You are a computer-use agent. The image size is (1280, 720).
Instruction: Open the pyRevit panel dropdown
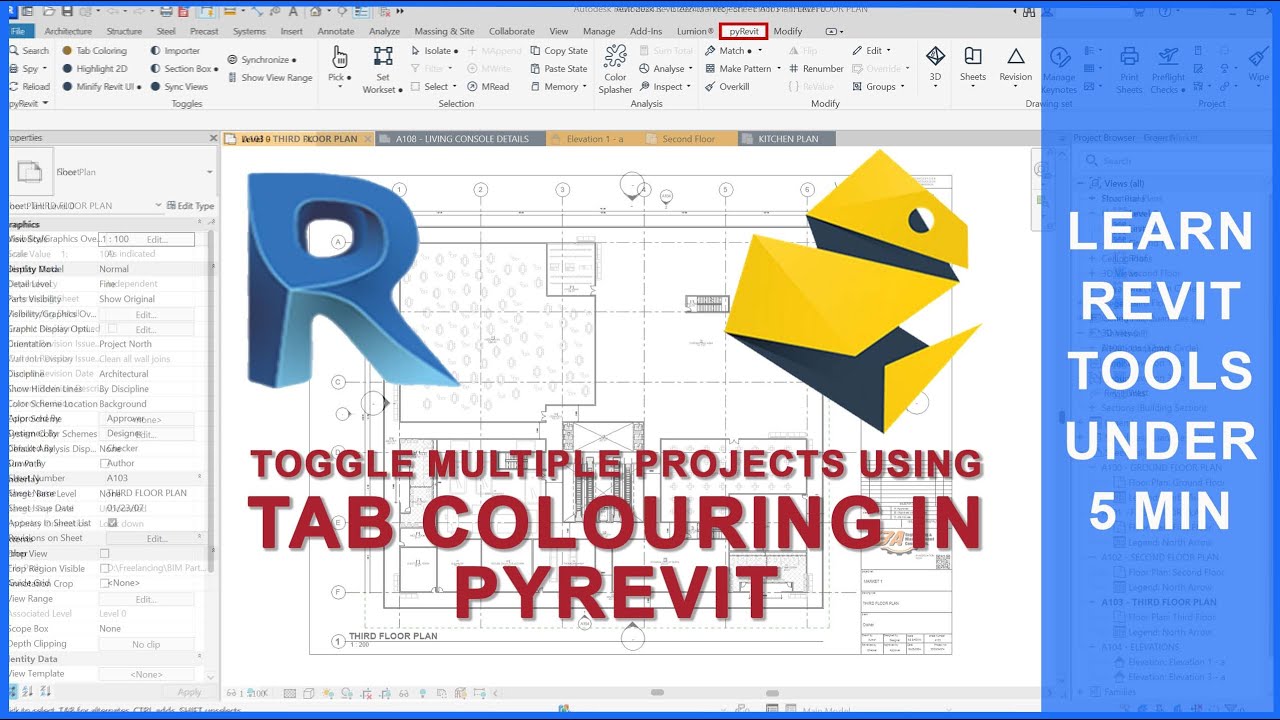[x=28, y=103]
